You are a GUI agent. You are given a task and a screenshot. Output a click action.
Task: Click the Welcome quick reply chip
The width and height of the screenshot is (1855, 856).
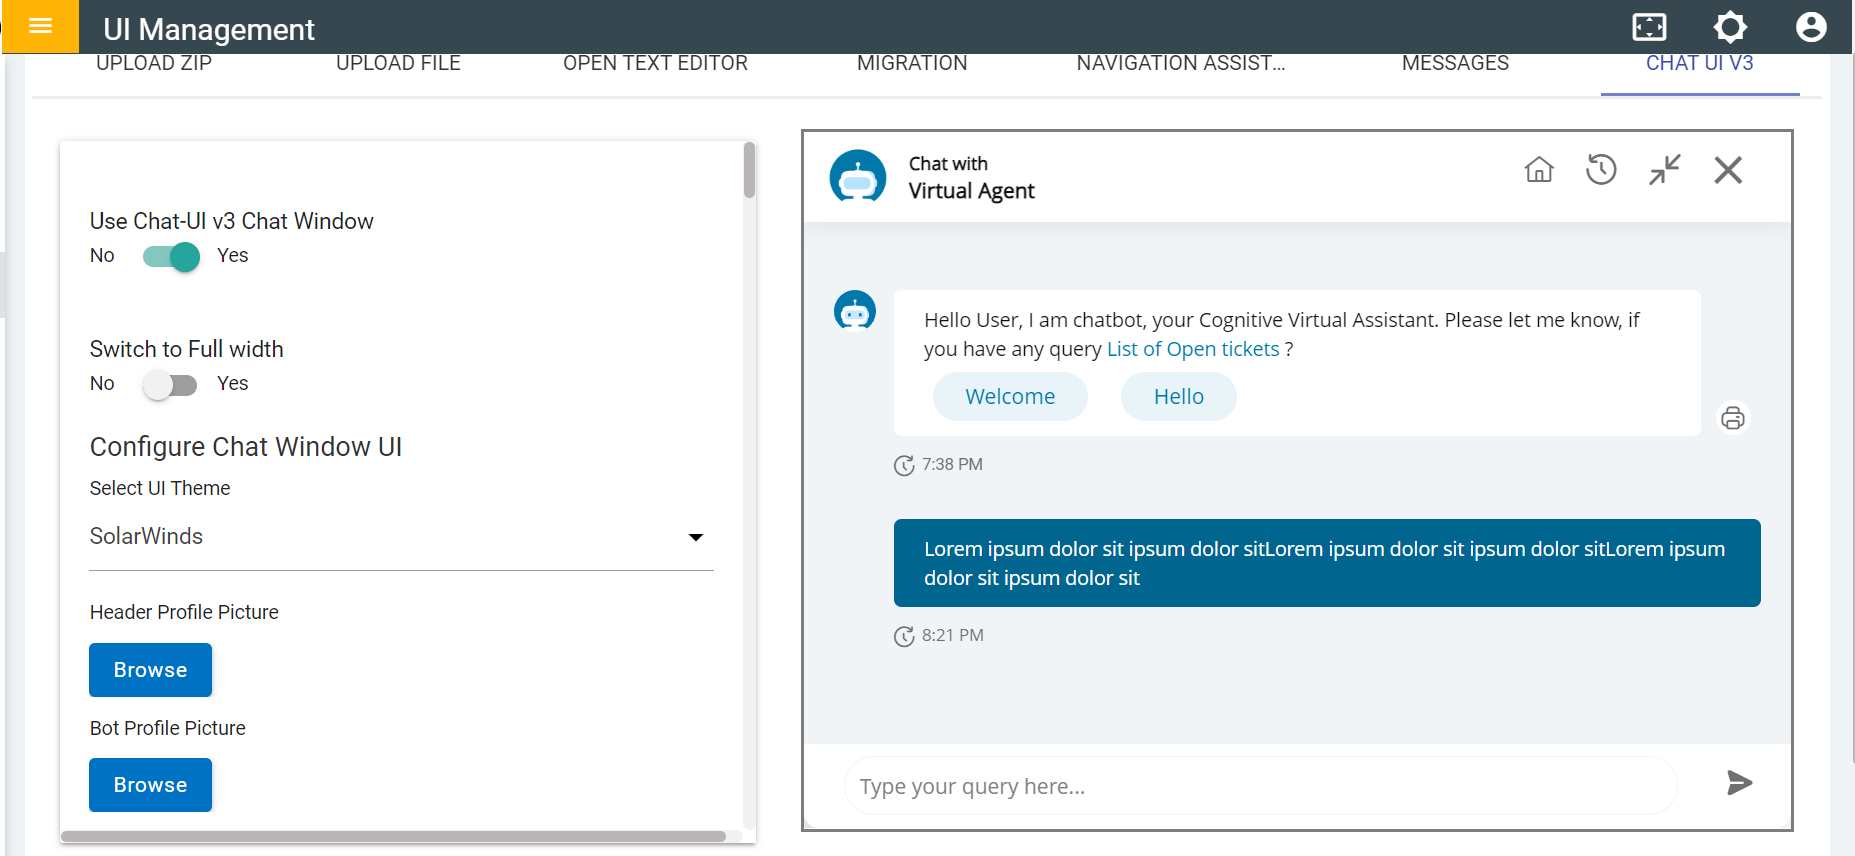(1010, 397)
